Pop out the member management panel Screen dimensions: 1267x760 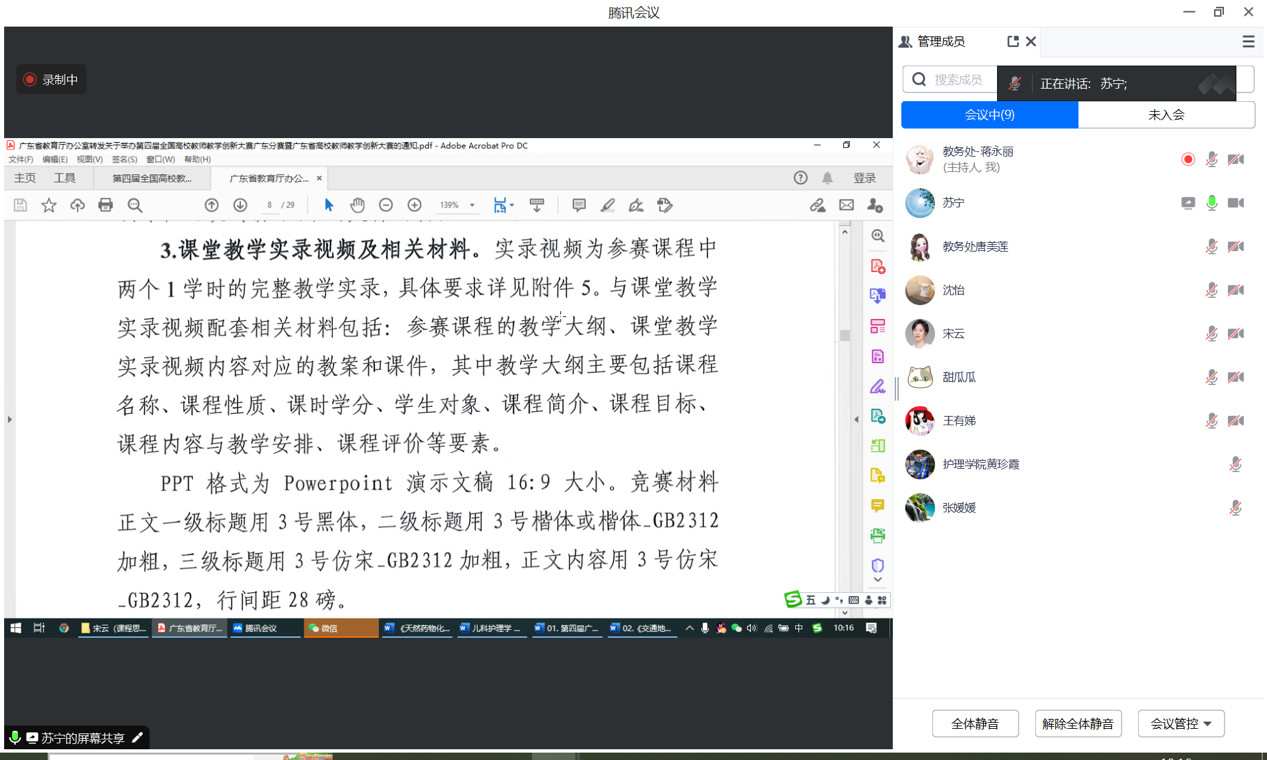[1012, 41]
